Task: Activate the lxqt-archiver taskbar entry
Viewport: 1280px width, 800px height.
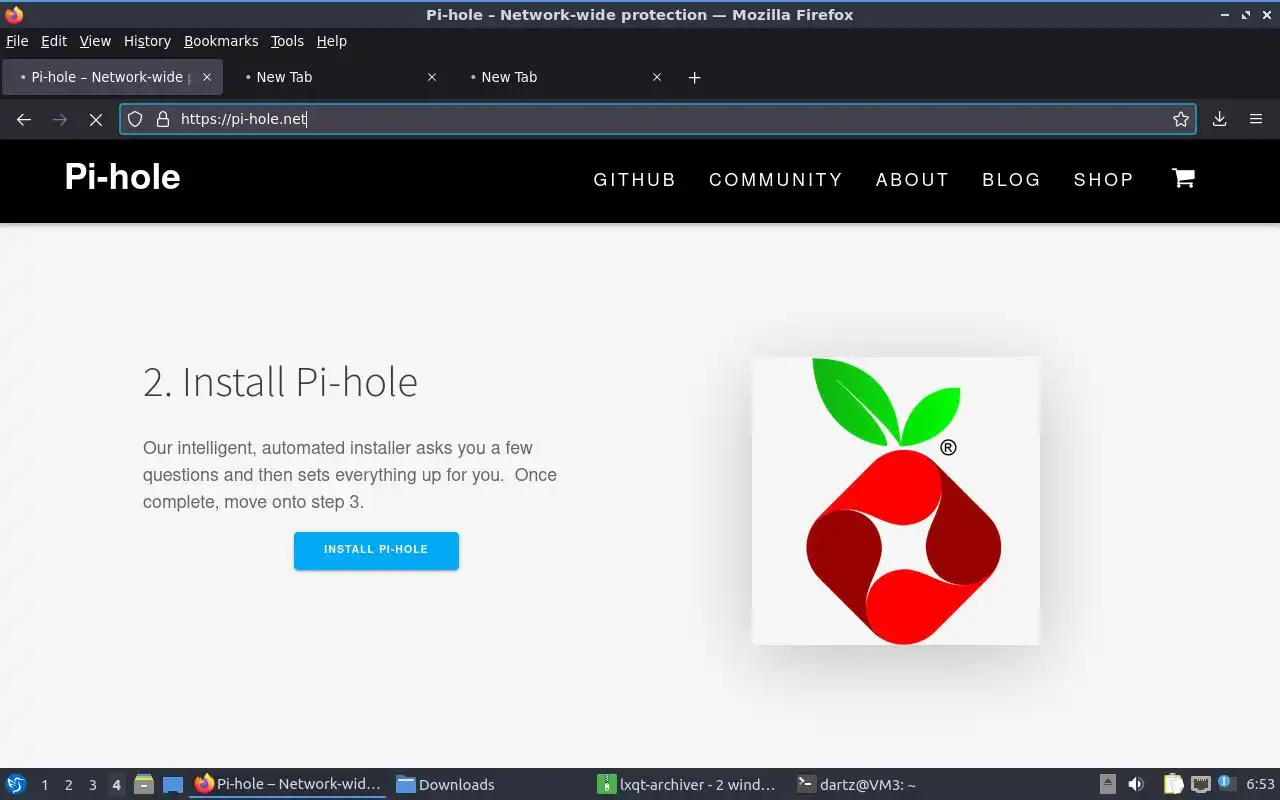Action: (x=689, y=784)
